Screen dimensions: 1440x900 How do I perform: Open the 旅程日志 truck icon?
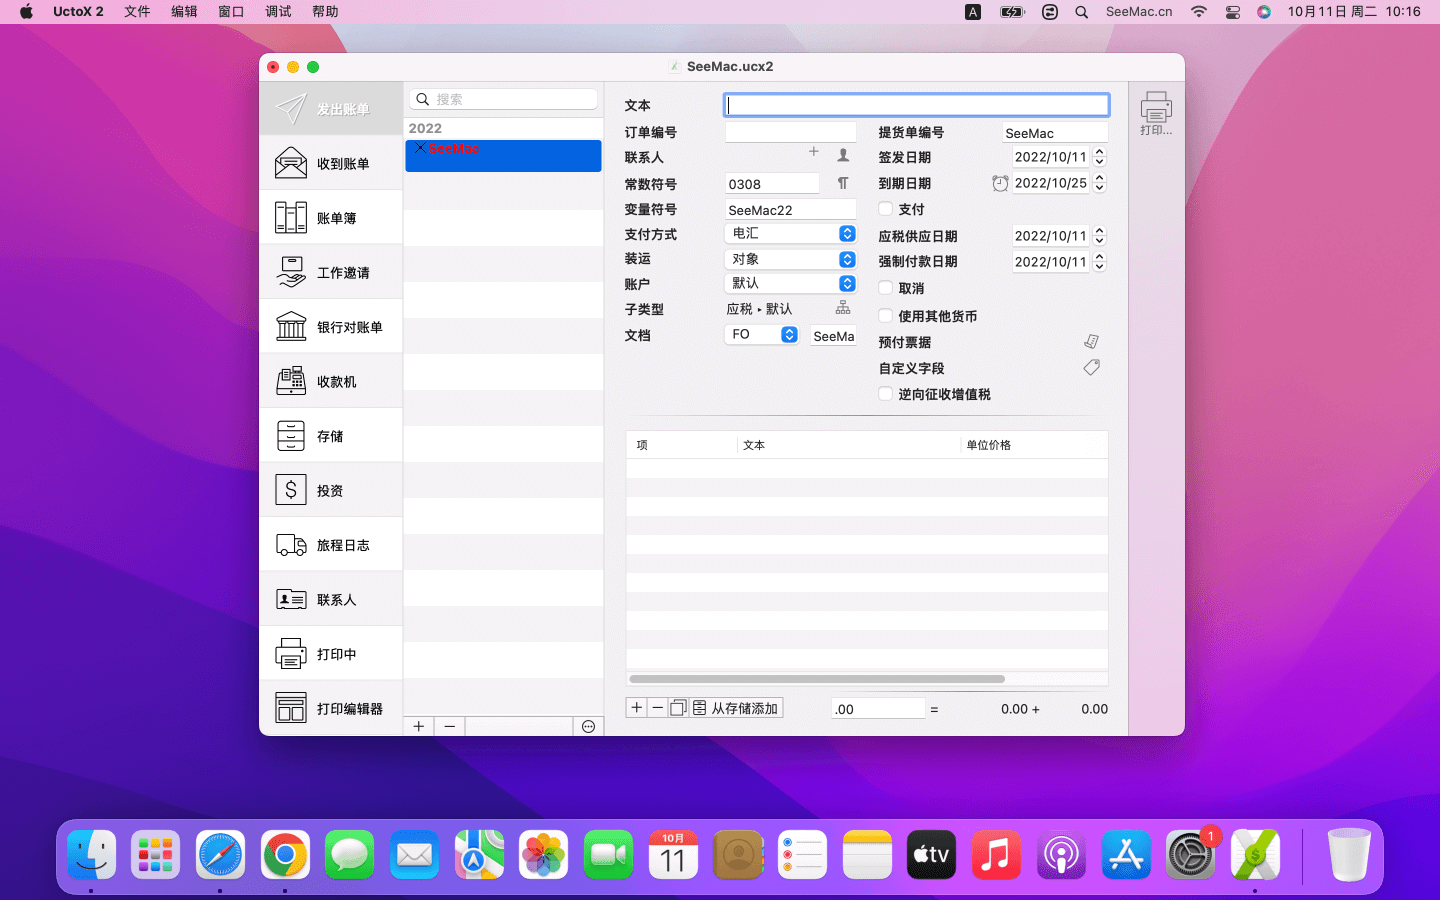[x=291, y=545]
